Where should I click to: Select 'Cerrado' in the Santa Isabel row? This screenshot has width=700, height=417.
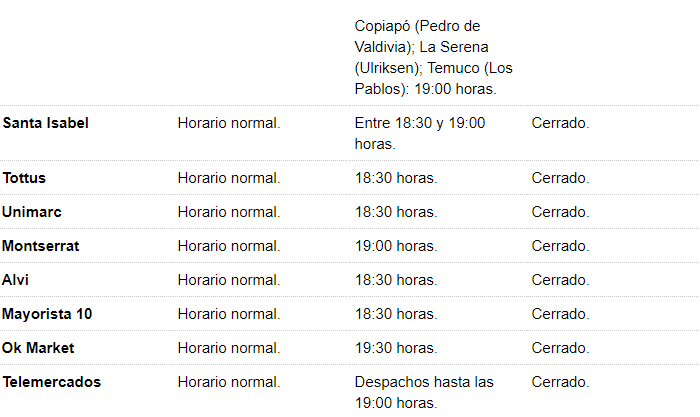click(560, 123)
